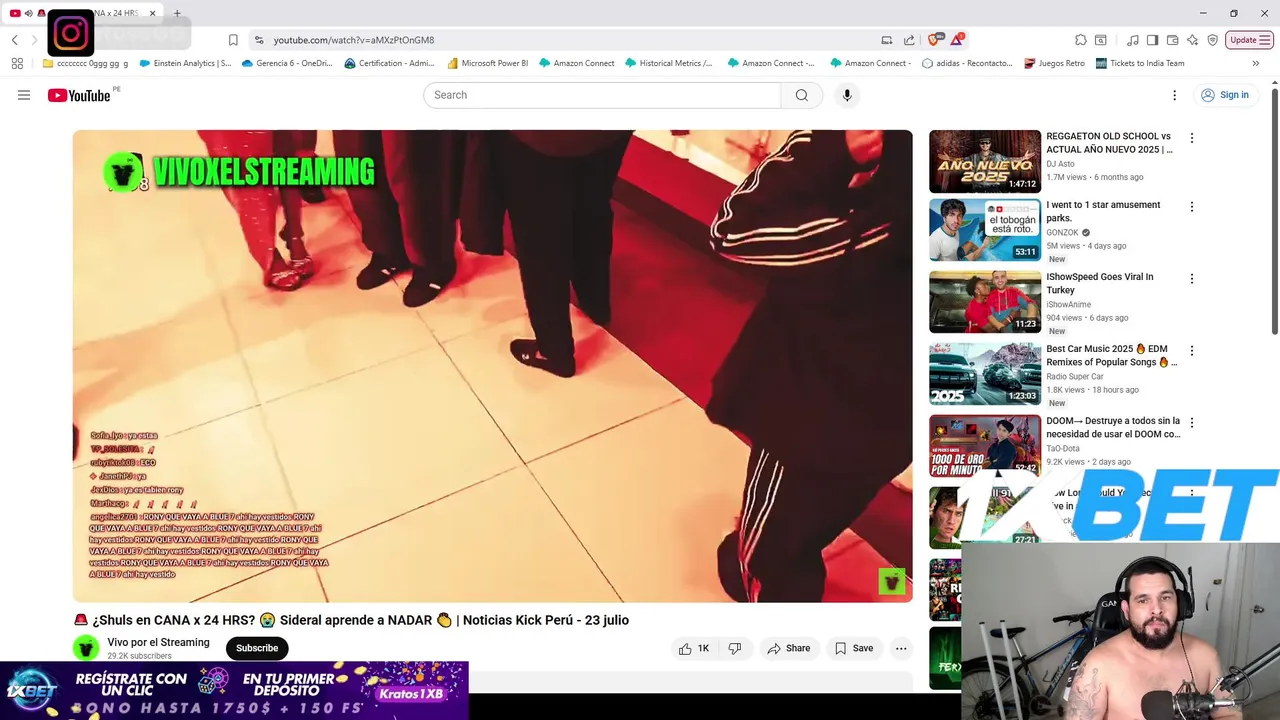Open YouTube settings three-dot menu
The height and width of the screenshot is (720, 1280).
click(x=1174, y=95)
